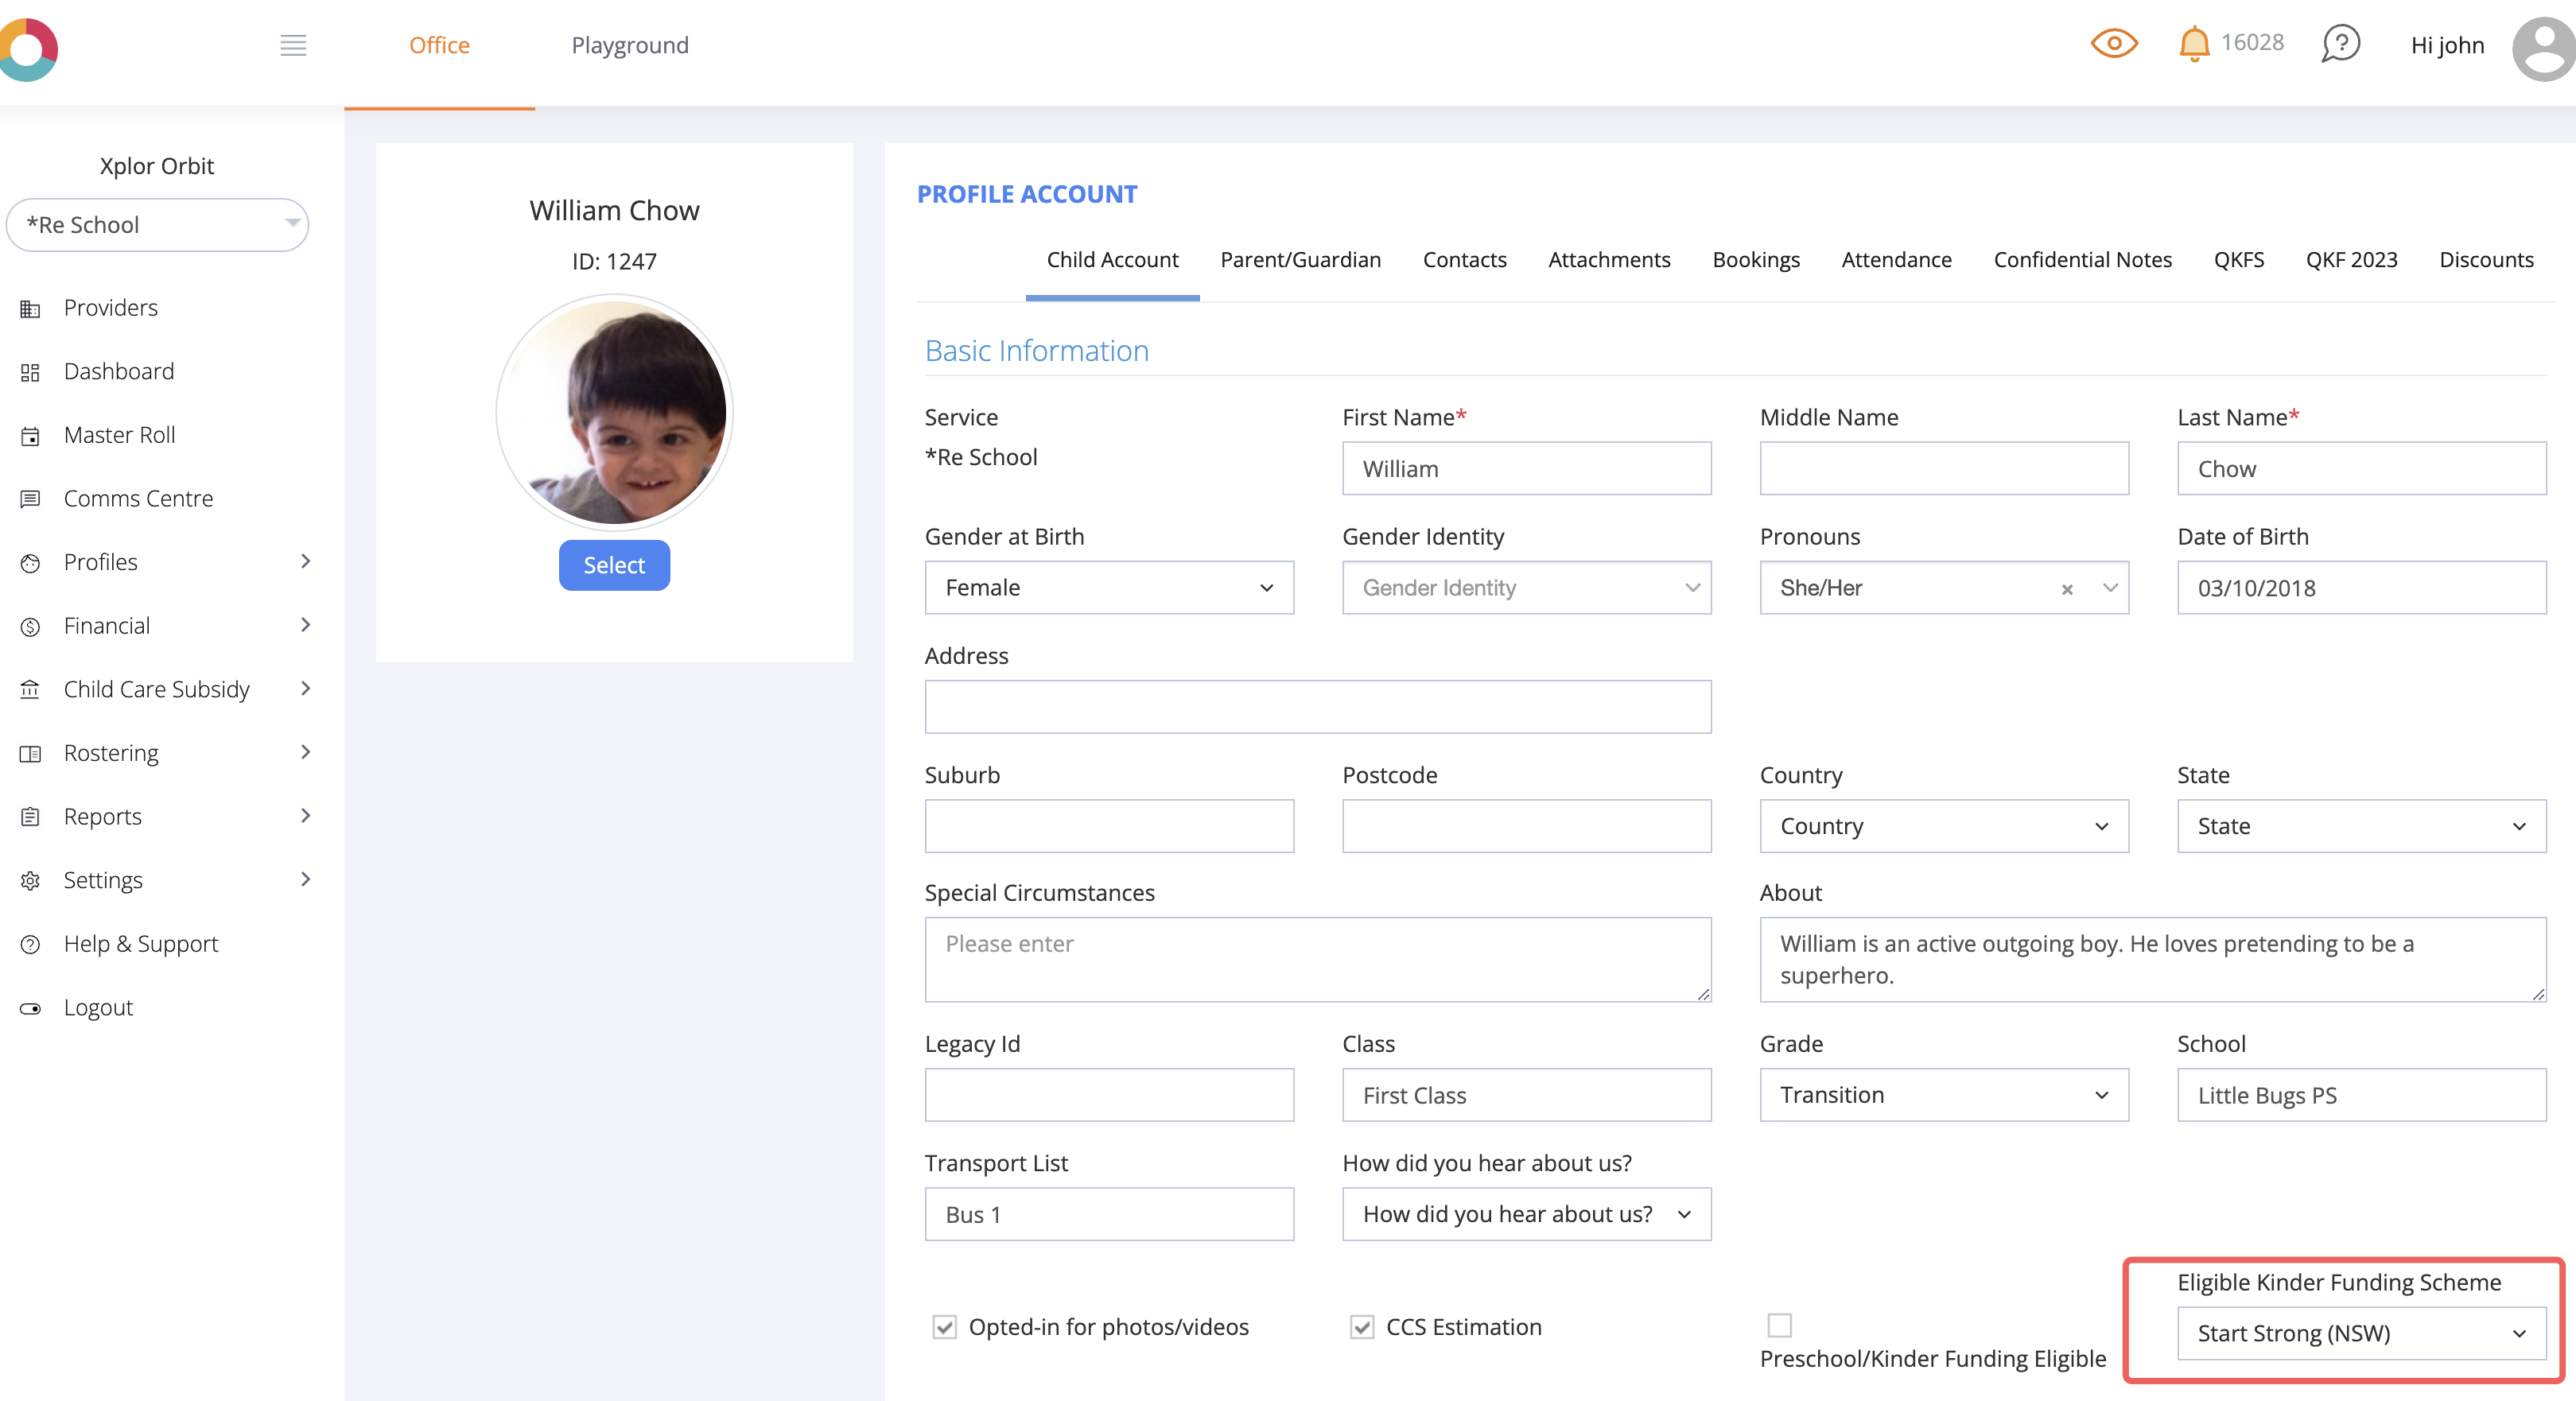Disable CCS Estimation
Screen dimensions: 2576x1401
tap(1362, 1327)
